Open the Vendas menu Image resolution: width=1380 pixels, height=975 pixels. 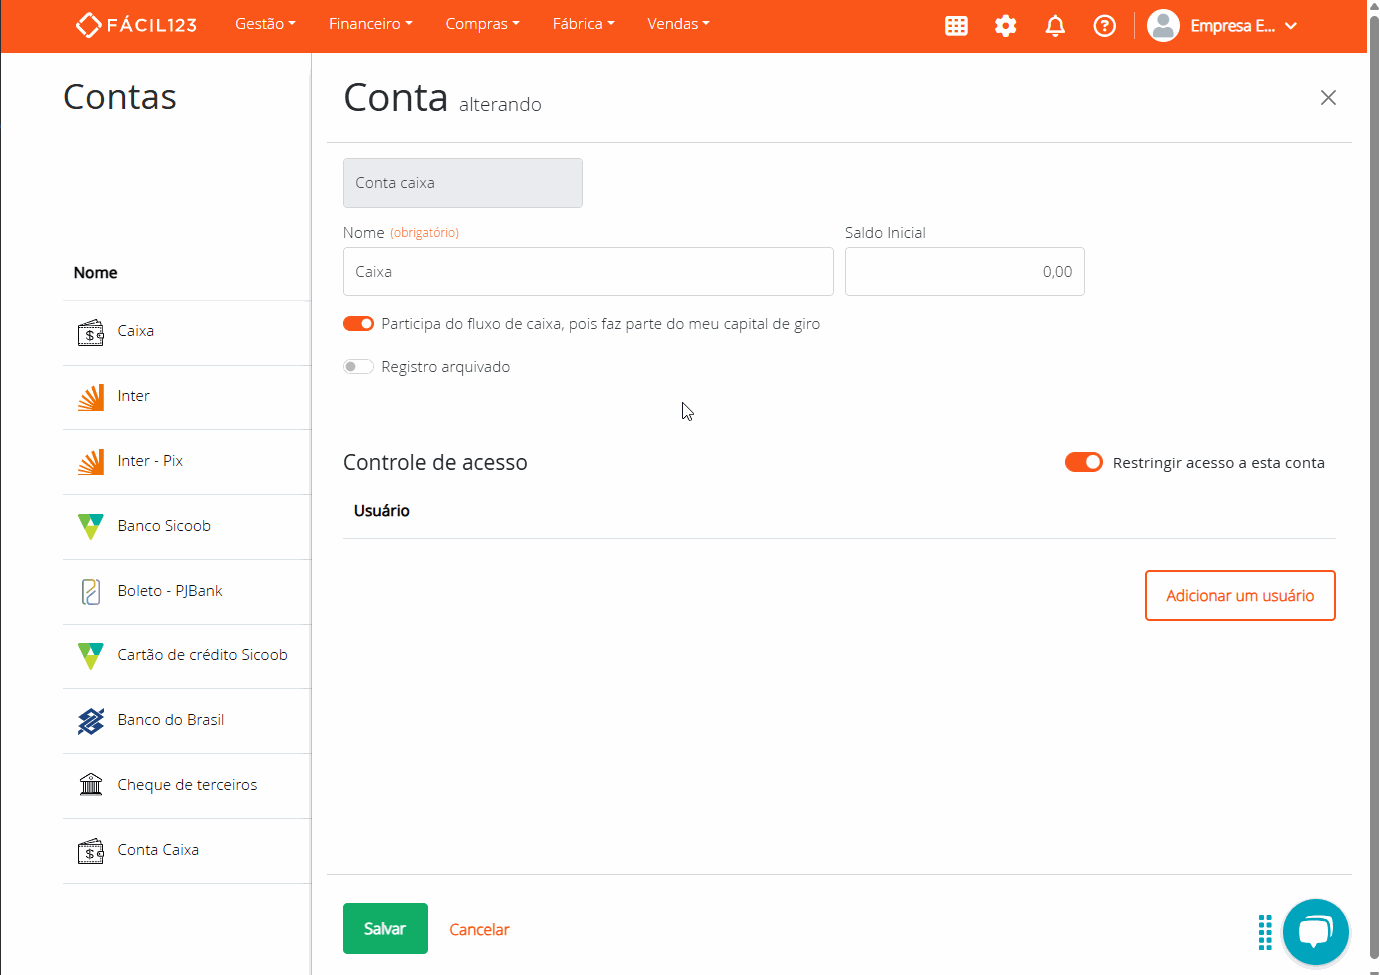678,24
